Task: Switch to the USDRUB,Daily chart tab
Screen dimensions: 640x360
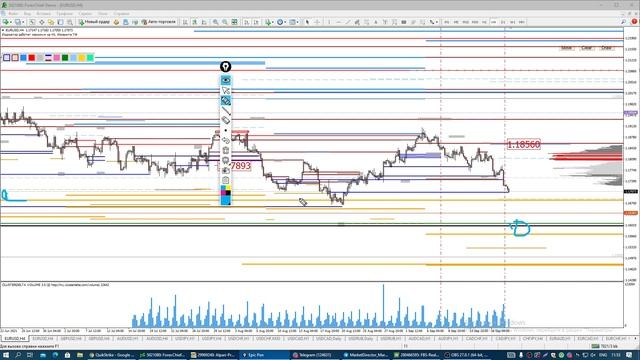Action: point(360,339)
